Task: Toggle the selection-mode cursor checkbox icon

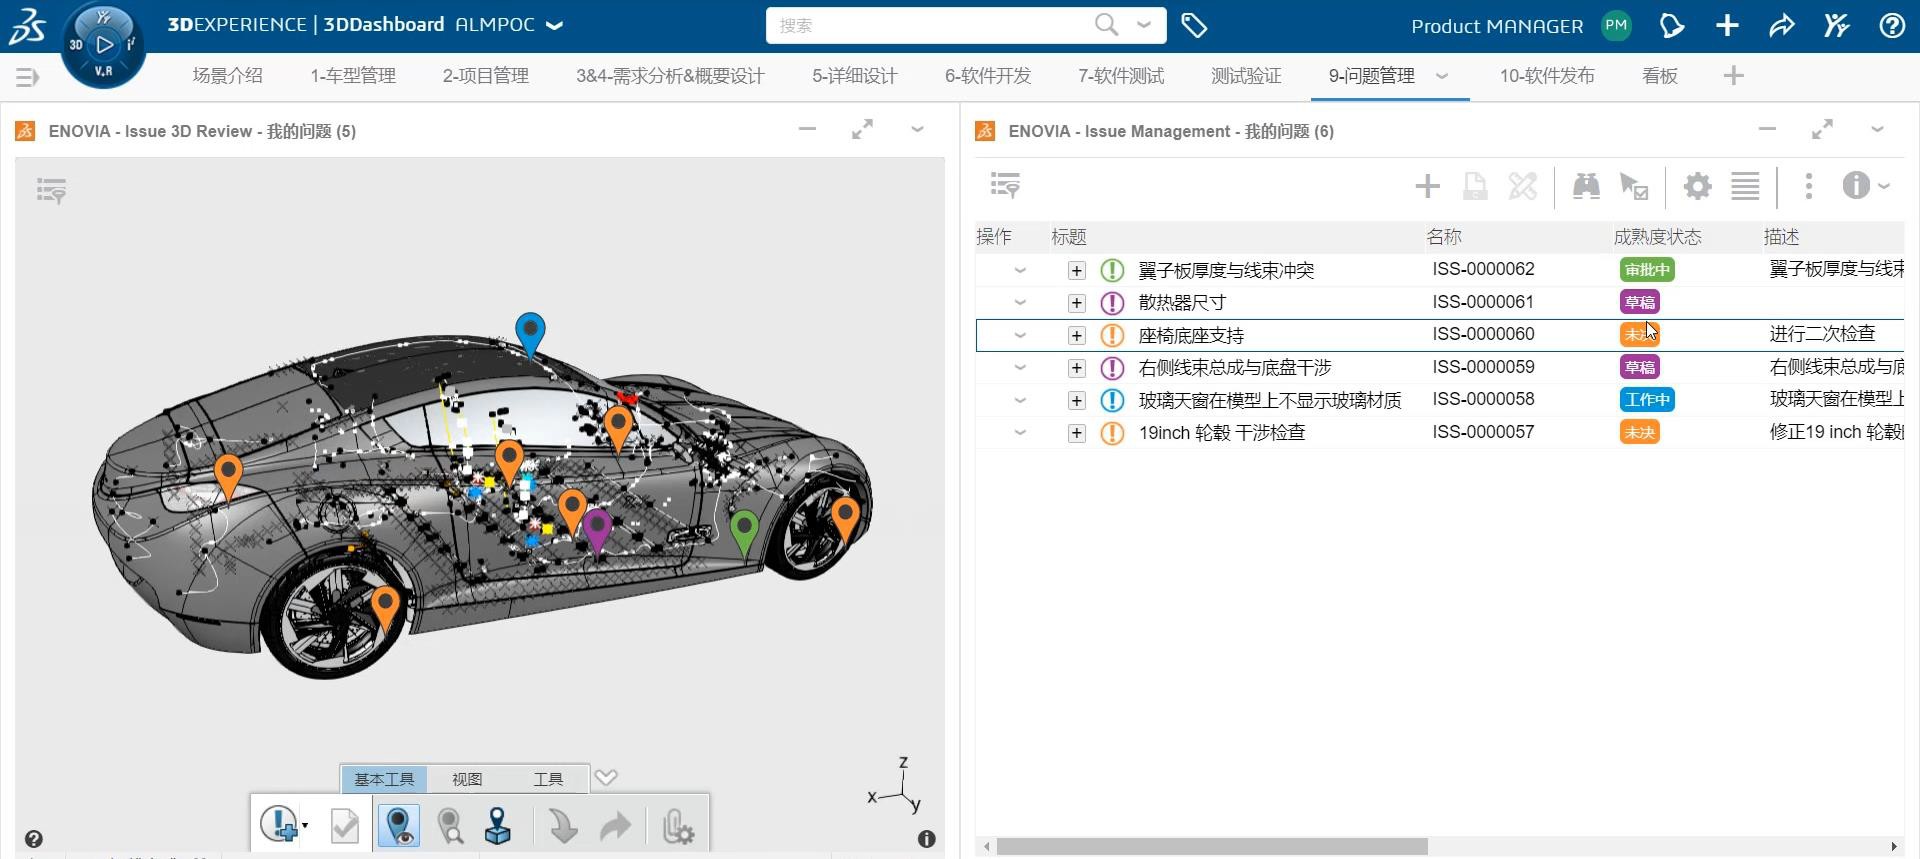Action: click(1634, 186)
